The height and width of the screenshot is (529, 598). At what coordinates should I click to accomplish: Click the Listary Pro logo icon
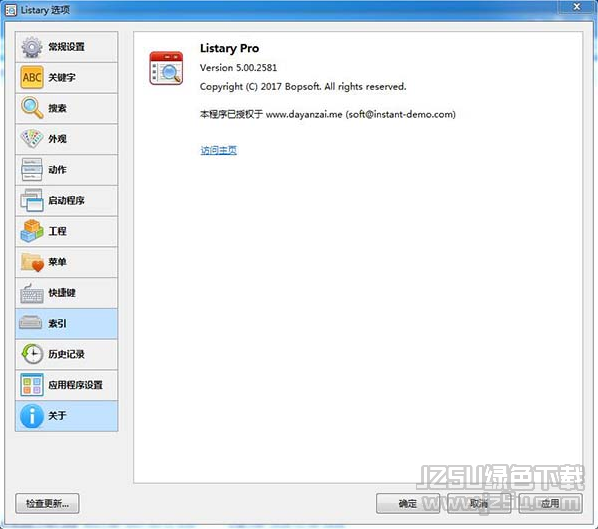pyautogui.click(x=166, y=68)
